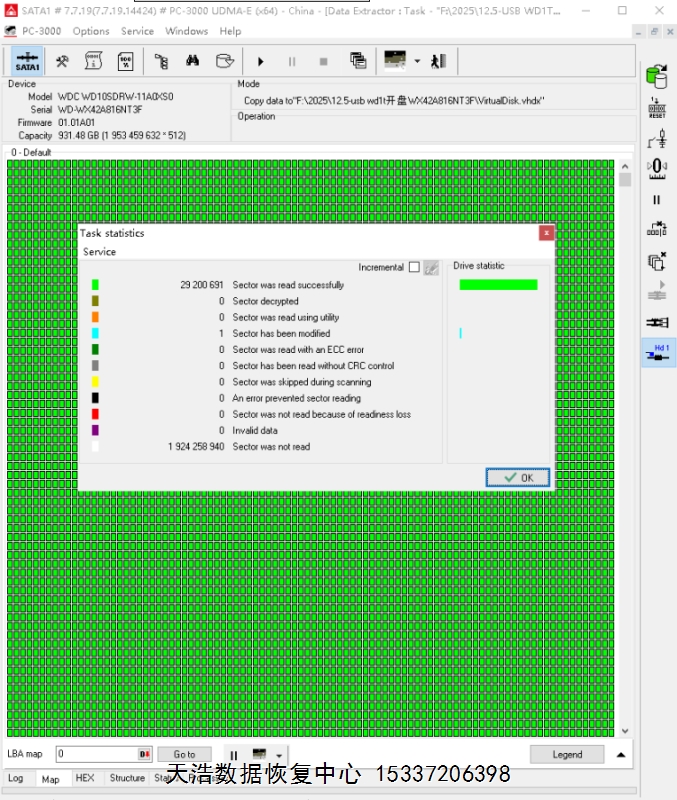Click the RESET icon in right sidebar
Image resolution: width=677 pixels, height=800 pixels.
click(657, 108)
